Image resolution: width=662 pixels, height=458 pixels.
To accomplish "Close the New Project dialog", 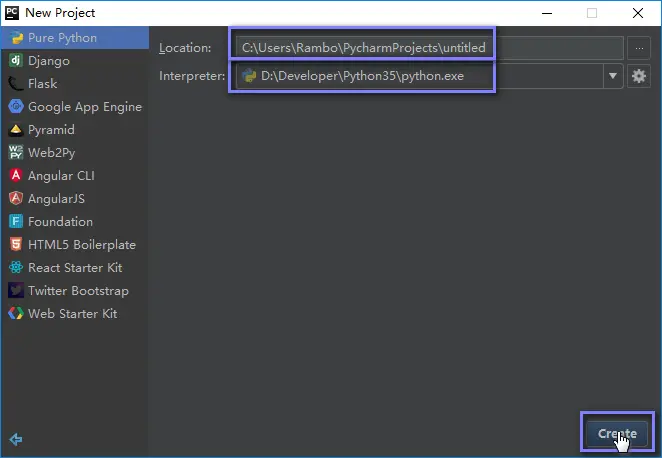I will tap(638, 13).
